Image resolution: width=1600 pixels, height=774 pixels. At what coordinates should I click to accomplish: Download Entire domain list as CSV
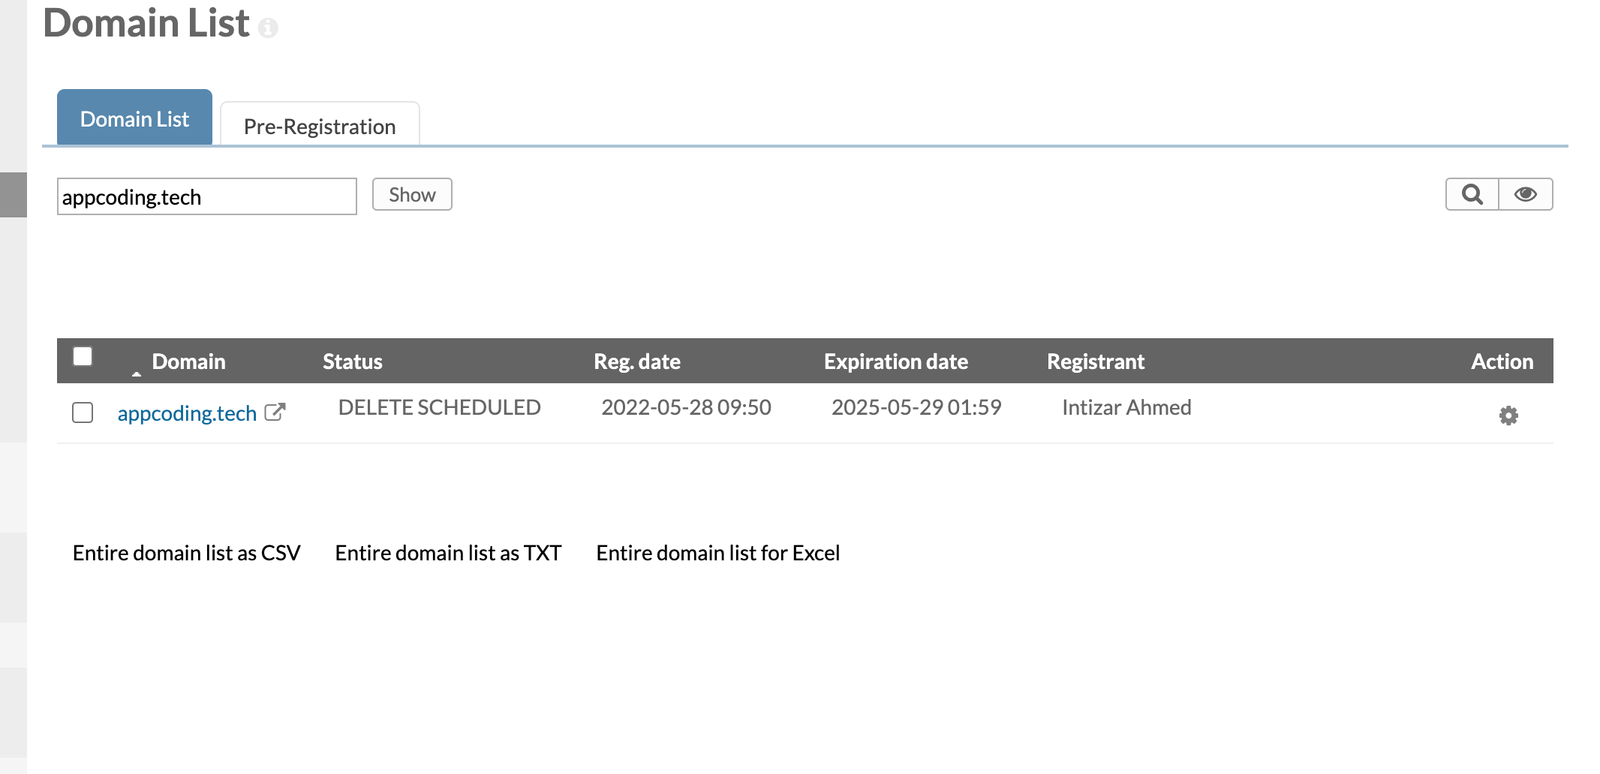(186, 553)
